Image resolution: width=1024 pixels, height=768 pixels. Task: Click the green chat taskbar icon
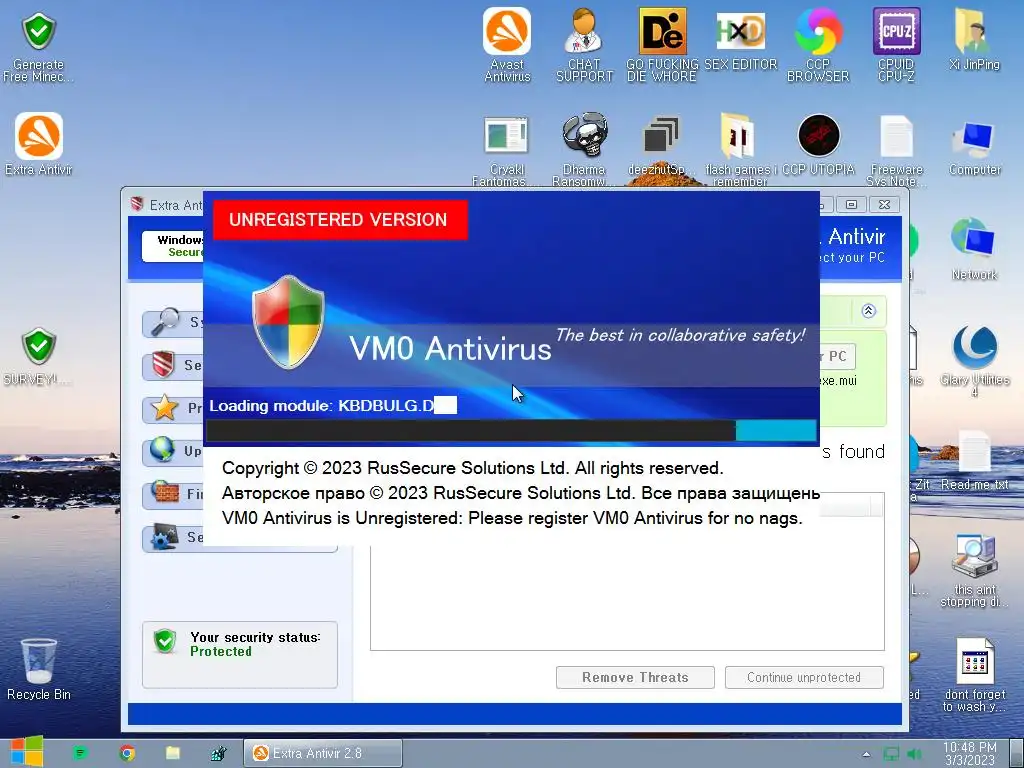click(x=80, y=753)
